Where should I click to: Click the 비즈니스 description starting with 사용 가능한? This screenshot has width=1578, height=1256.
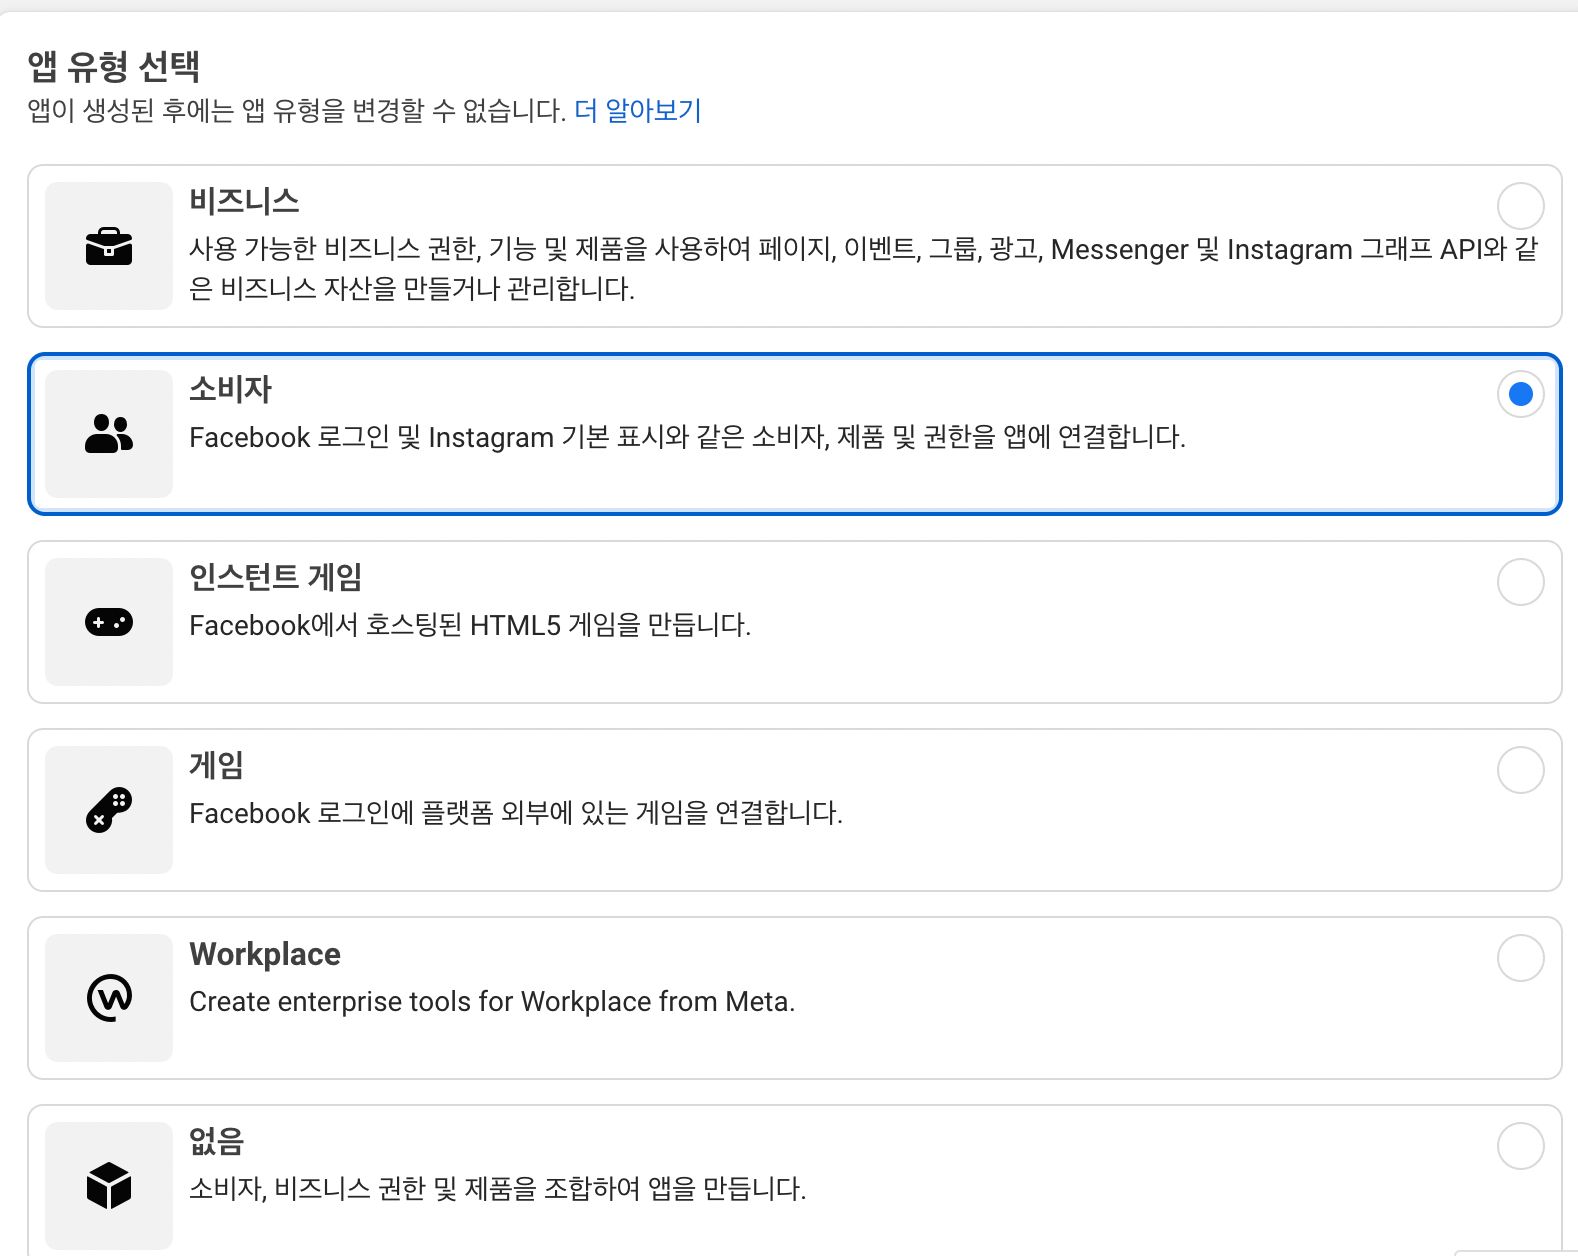(864, 269)
